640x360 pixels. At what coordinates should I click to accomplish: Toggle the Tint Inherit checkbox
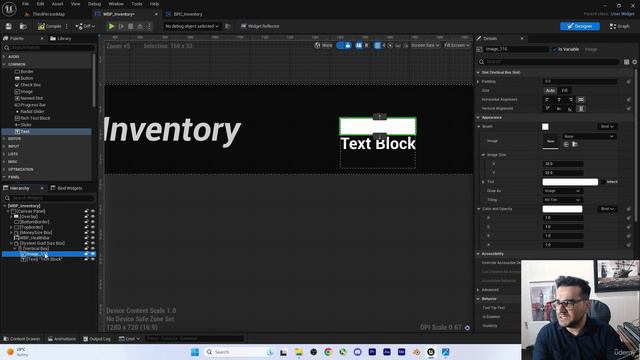click(603, 182)
